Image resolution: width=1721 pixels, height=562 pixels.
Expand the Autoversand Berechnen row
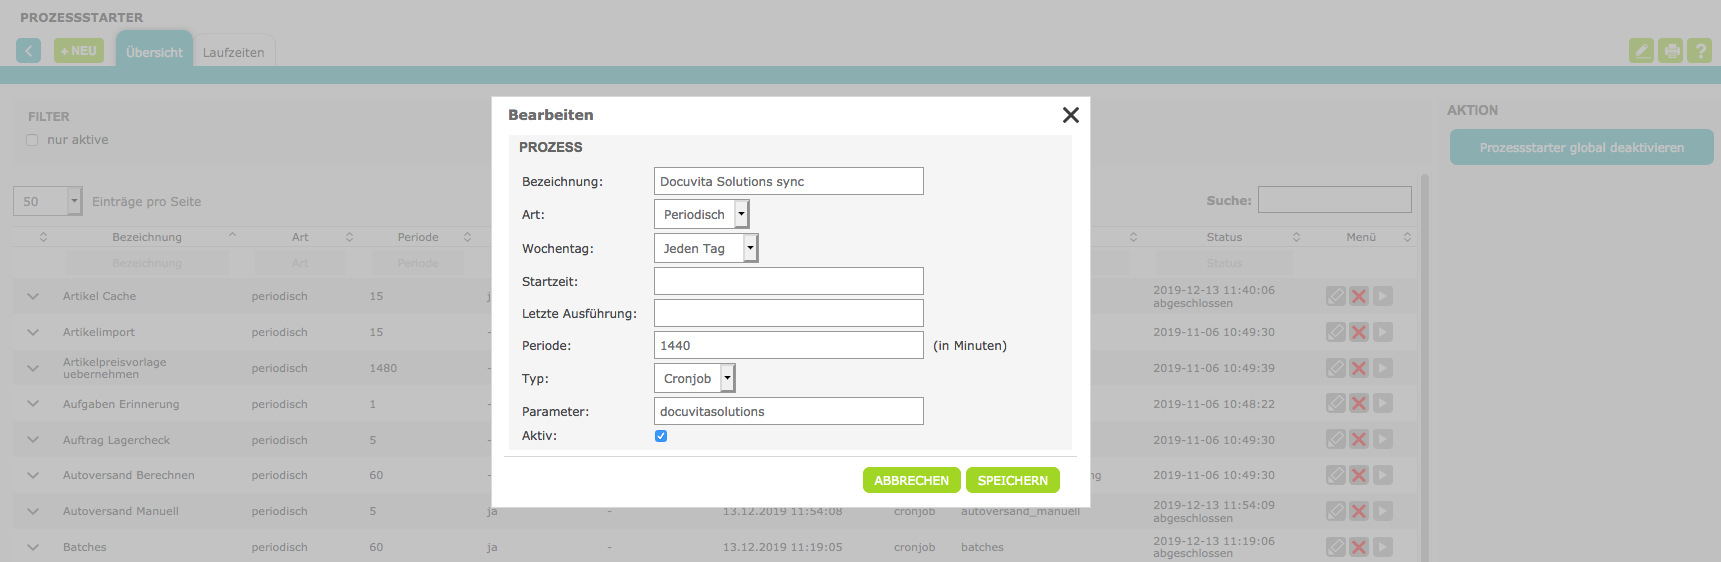pyautogui.click(x=33, y=476)
